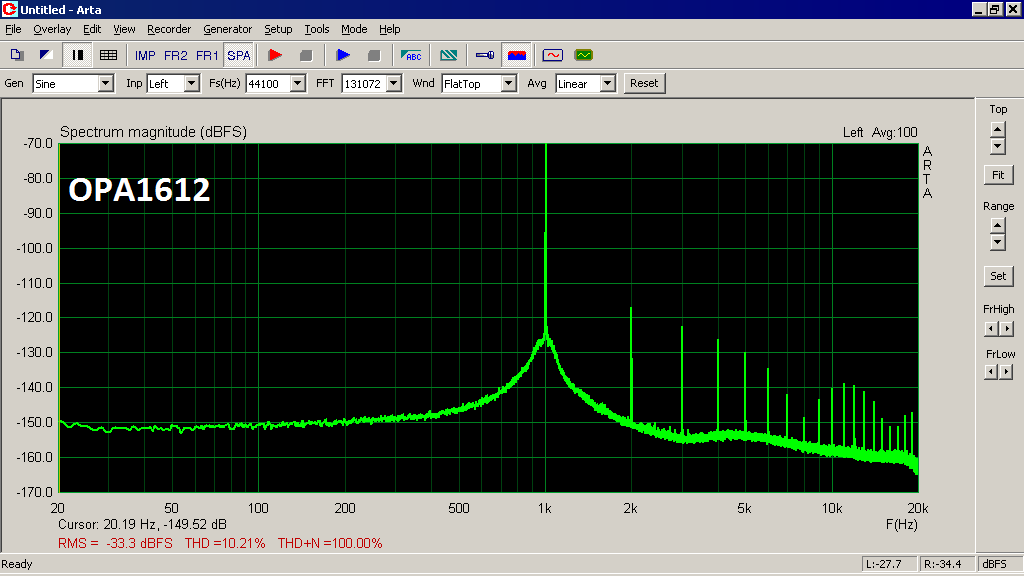Expand the FFT 131072 size dropdown
Image resolution: width=1024 pixels, height=576 pixels.
(394, 84)
